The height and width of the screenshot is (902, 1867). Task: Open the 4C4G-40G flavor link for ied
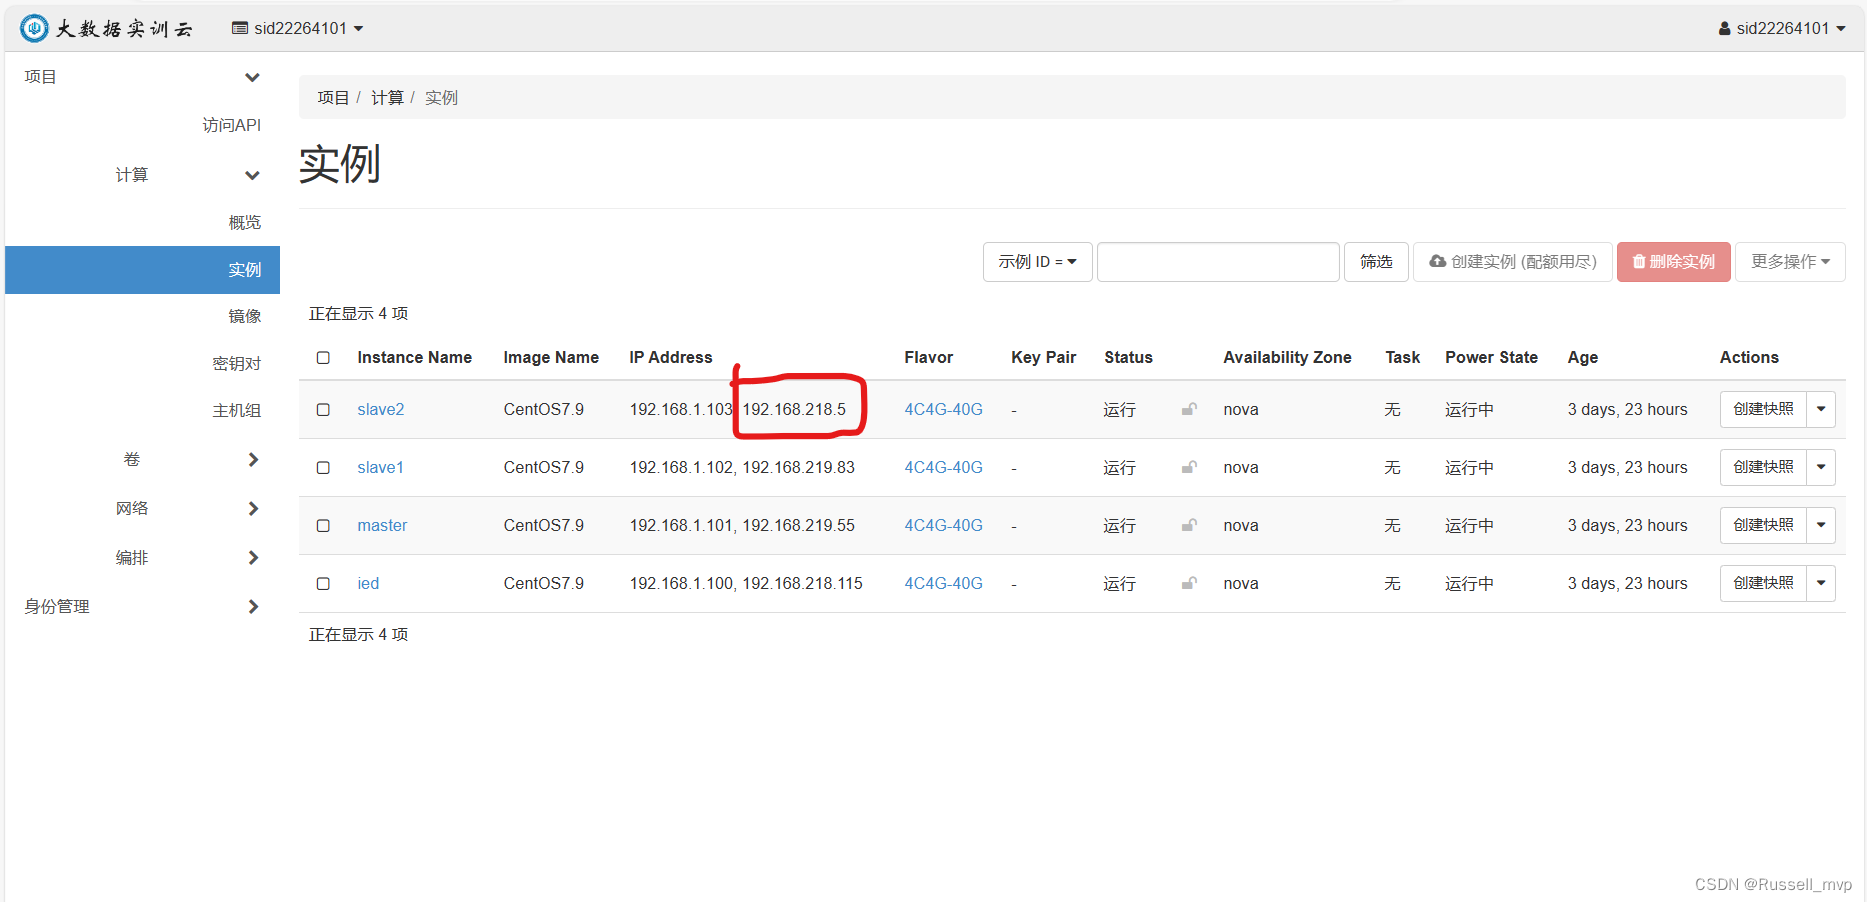[943, 584]
